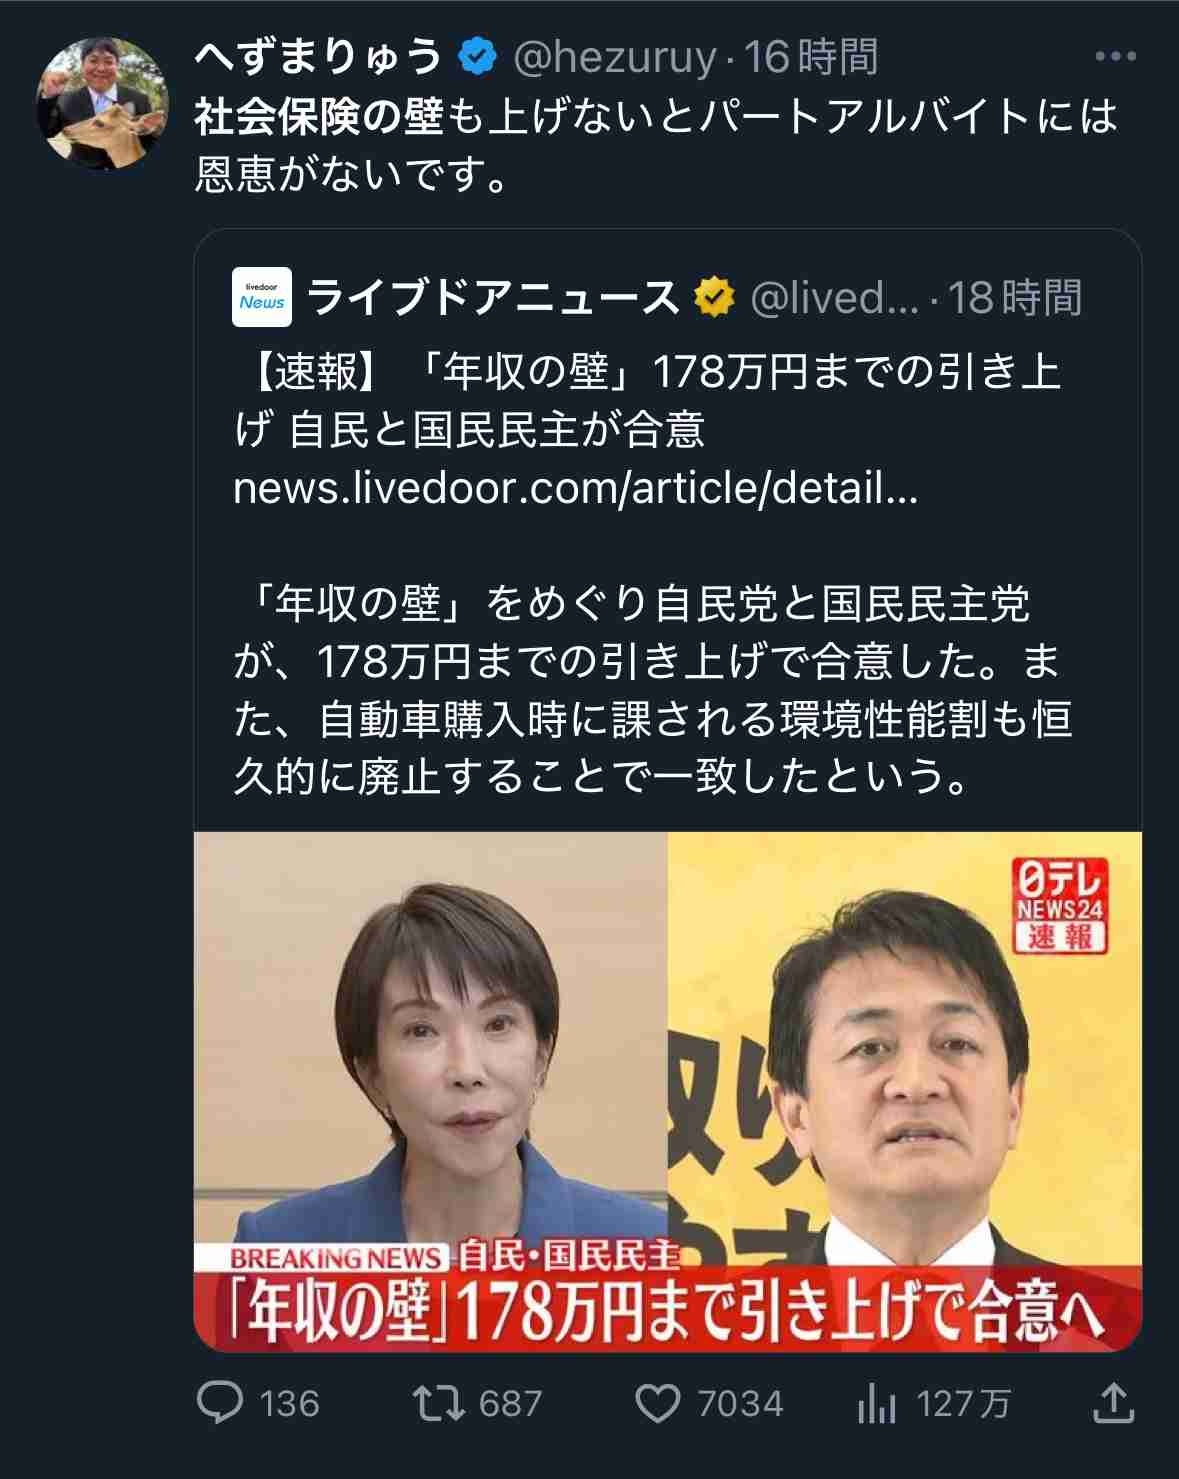Tap the 18時間 quoted post timestamp
Viewport: 1179px width, 1479px height.
click(1015, 297)
